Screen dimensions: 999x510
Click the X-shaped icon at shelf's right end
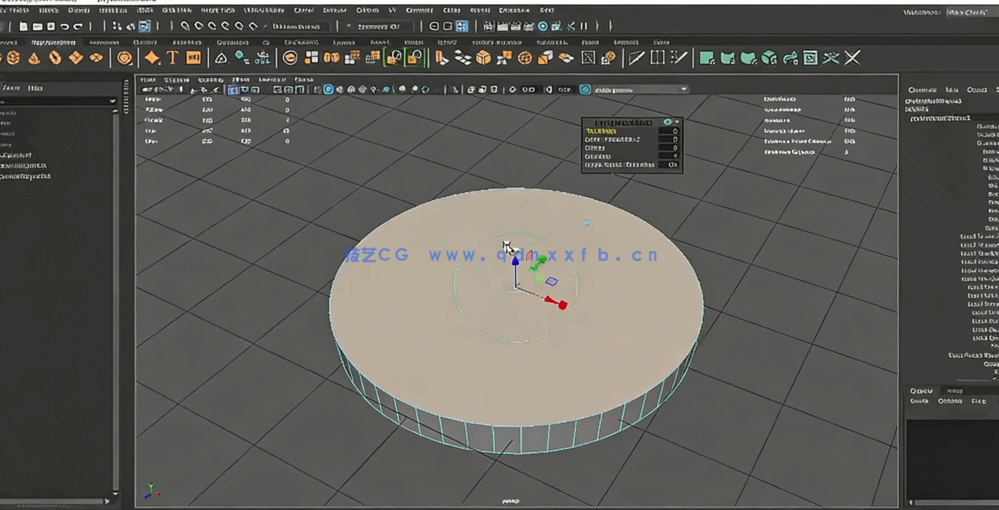click(x=852, y=58)
